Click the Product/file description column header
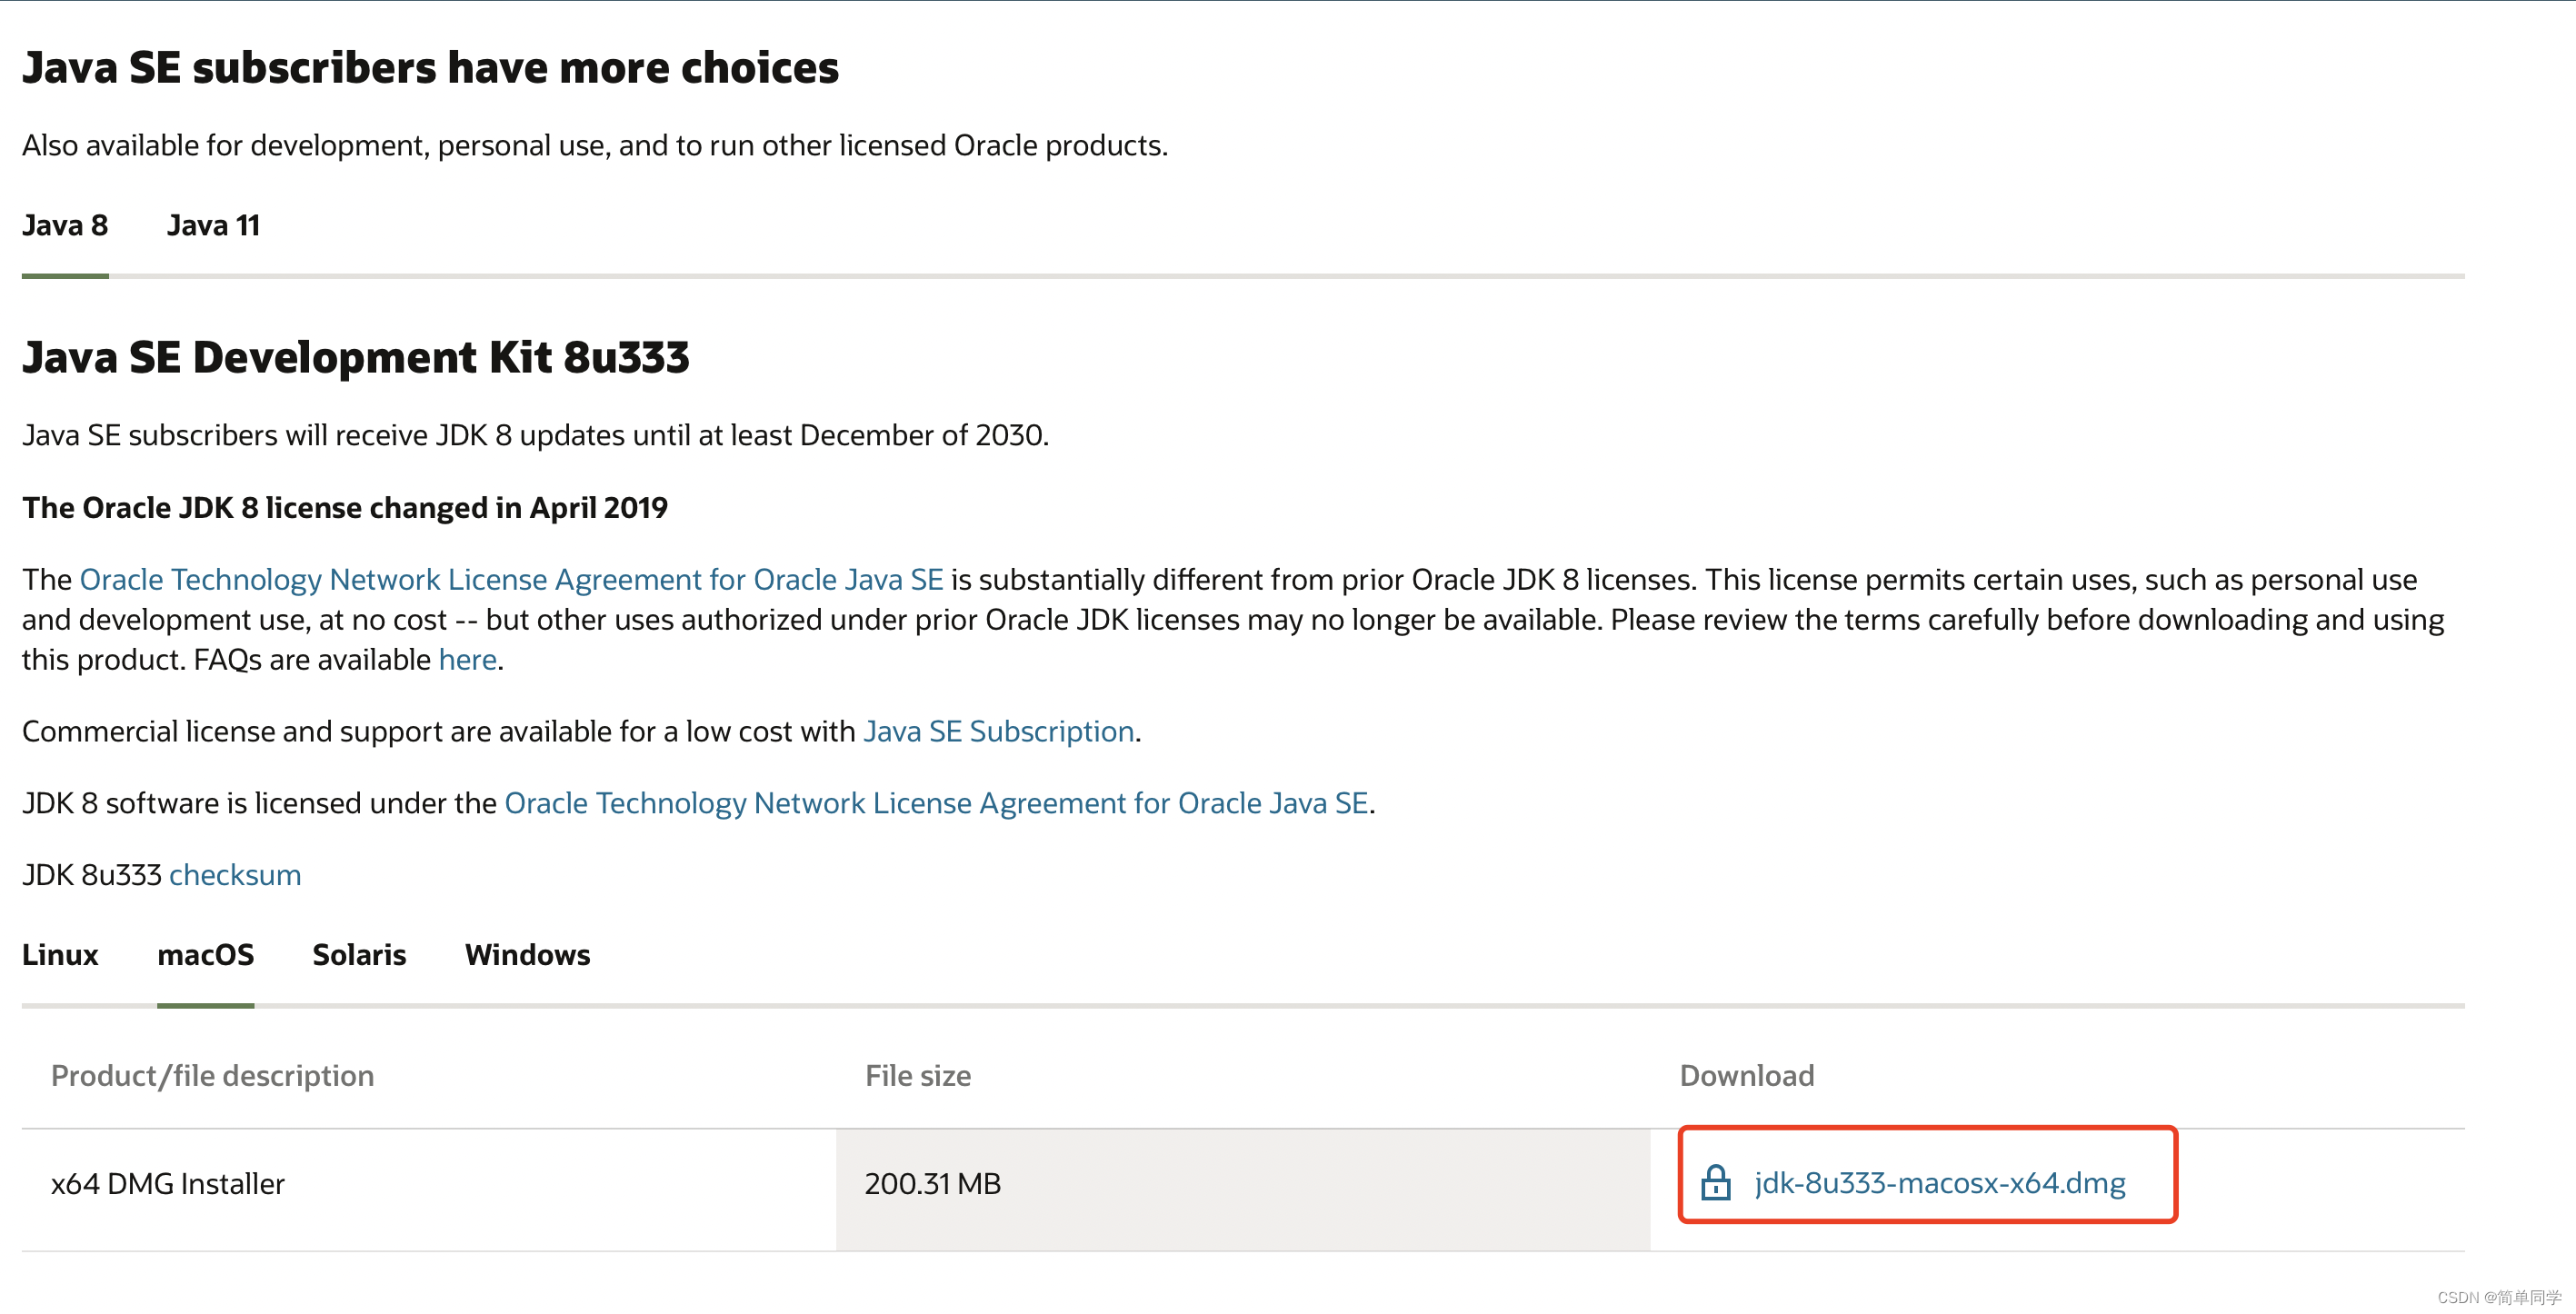Viewport: 2576px width, 1314px height. 212,1075
